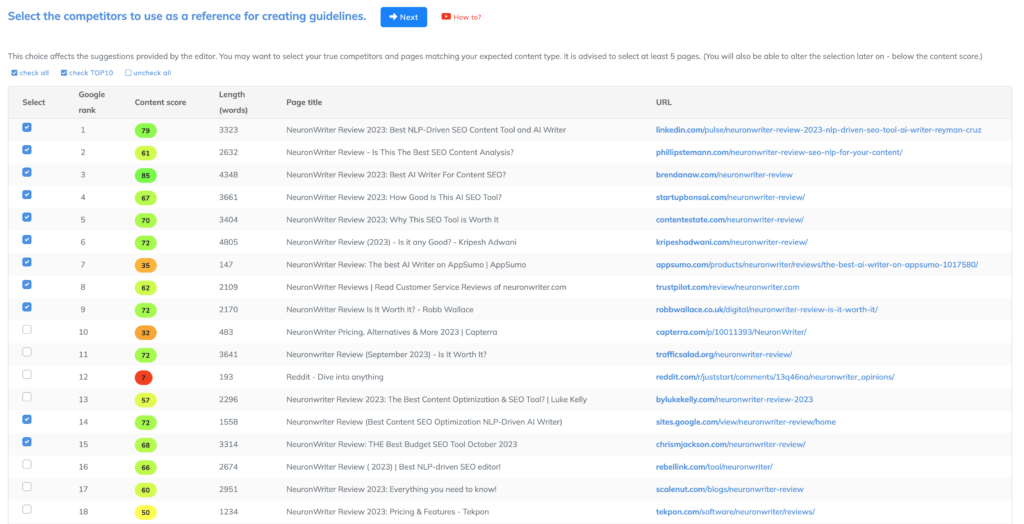Click the uncheck all option
Viewport: 1024px width, 524px height.
(x=148, y=73)
